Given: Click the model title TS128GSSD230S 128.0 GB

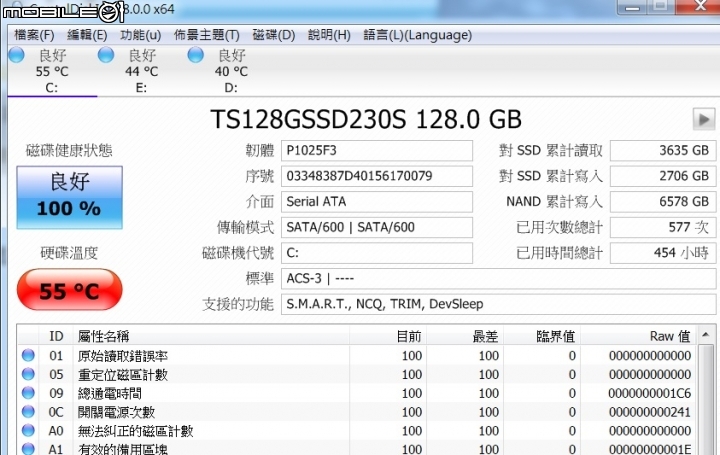Looking at the screenshot, I should [366, 119].
